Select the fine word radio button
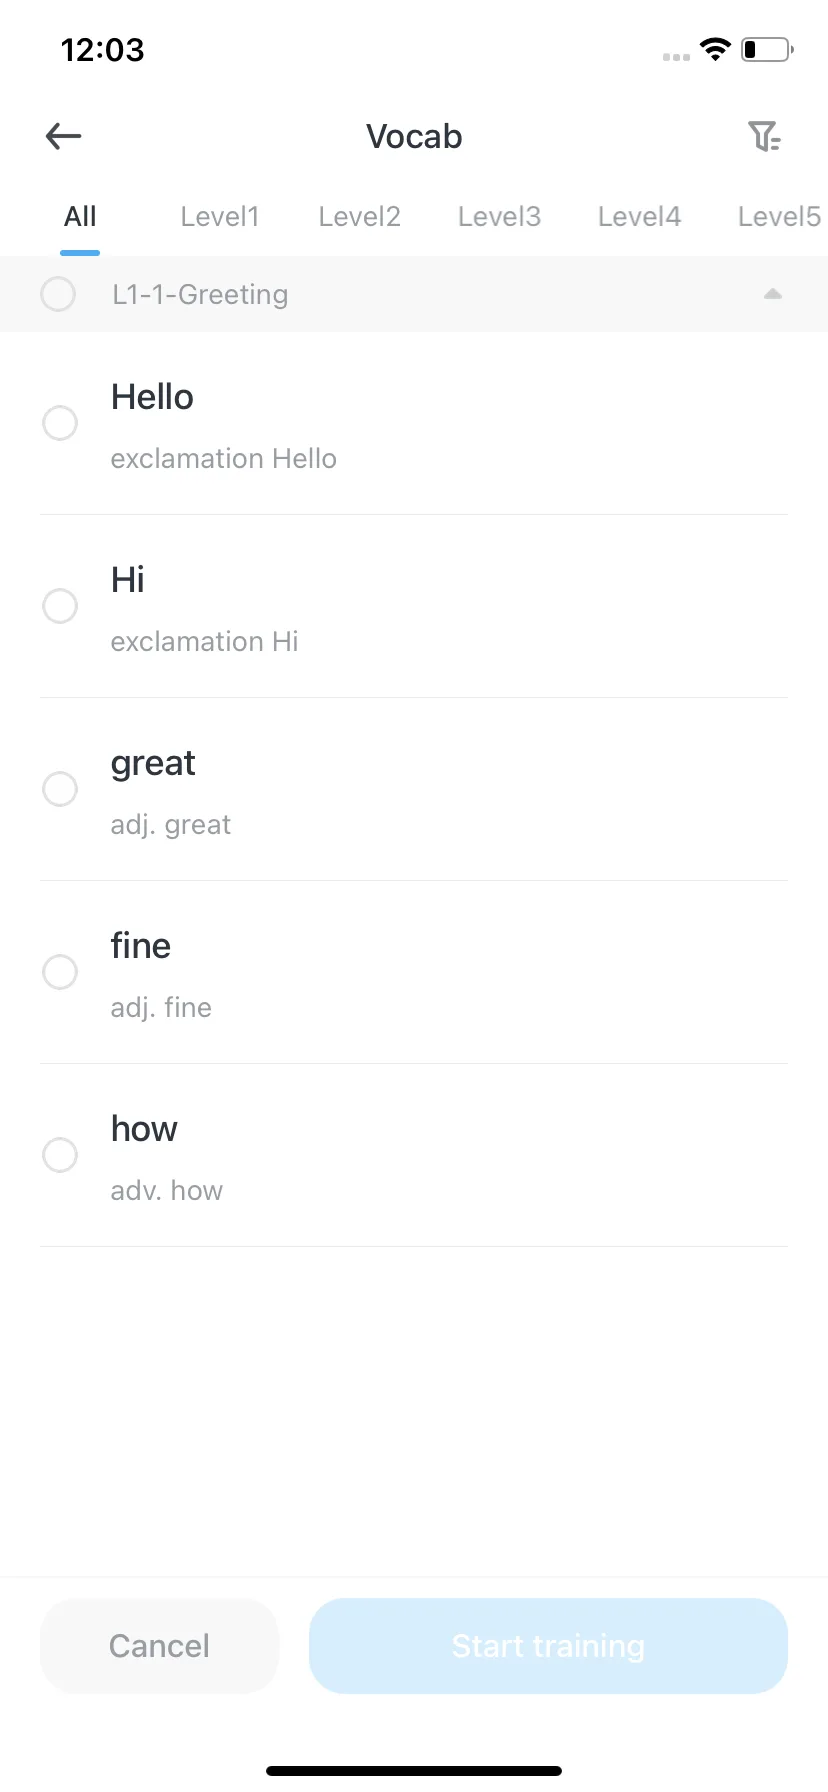 pyautogui.click(x=60, y=972)
